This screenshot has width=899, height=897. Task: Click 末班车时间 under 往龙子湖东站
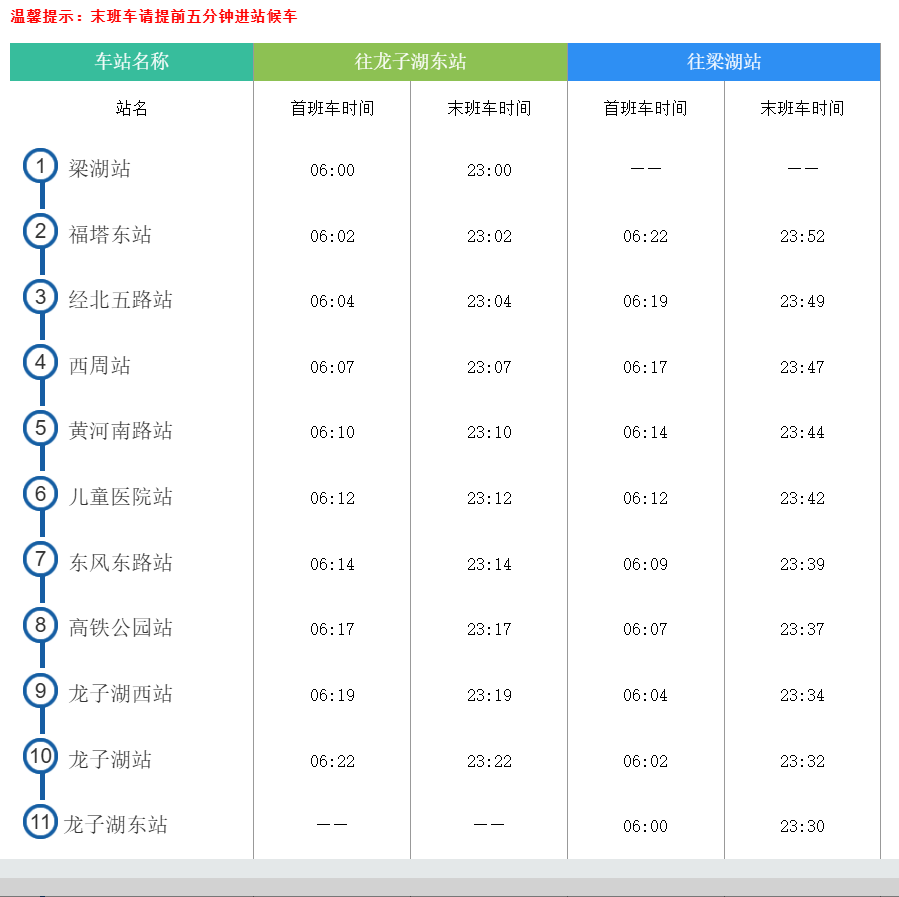(x=489, y=108)
